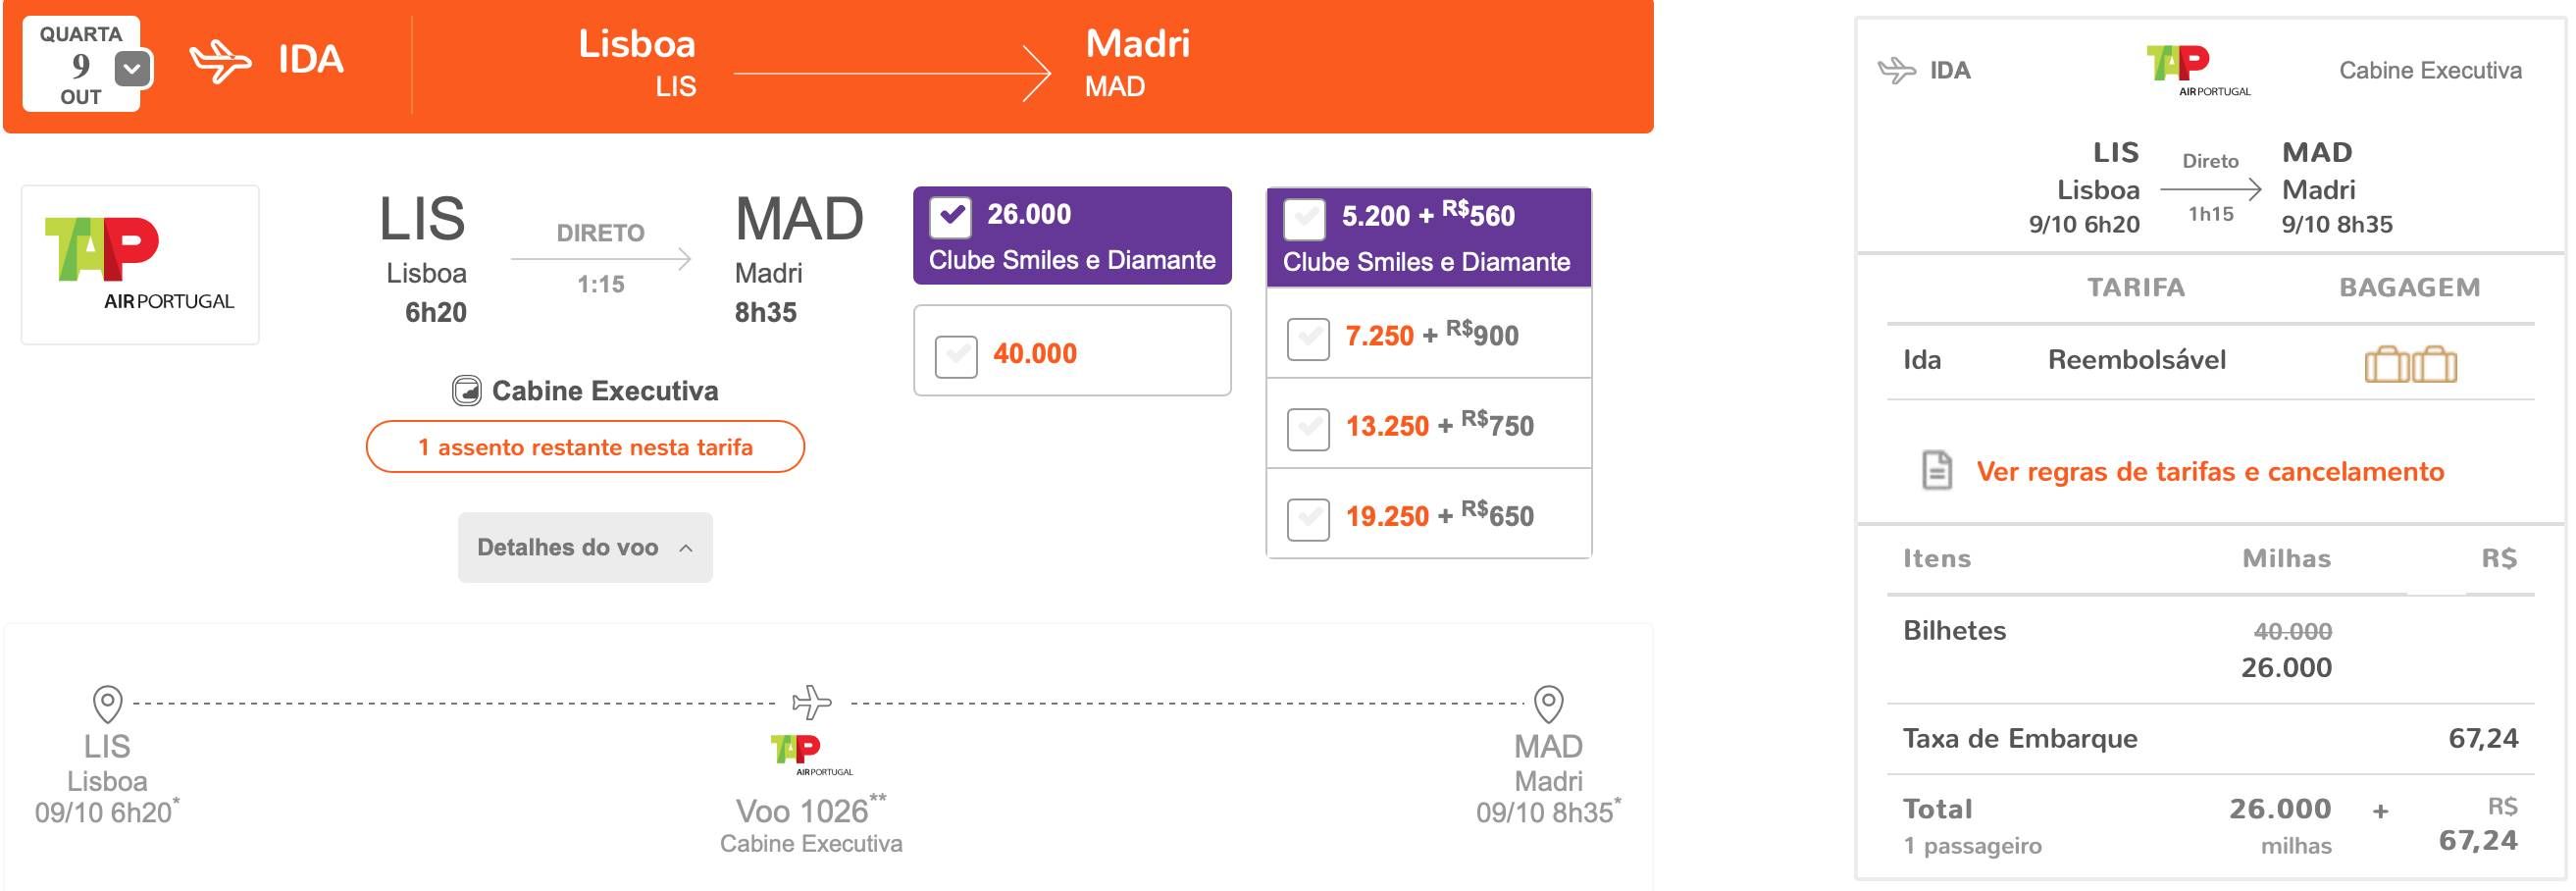Click the airplane icon beside IDA header

click(x=221, y=61)
